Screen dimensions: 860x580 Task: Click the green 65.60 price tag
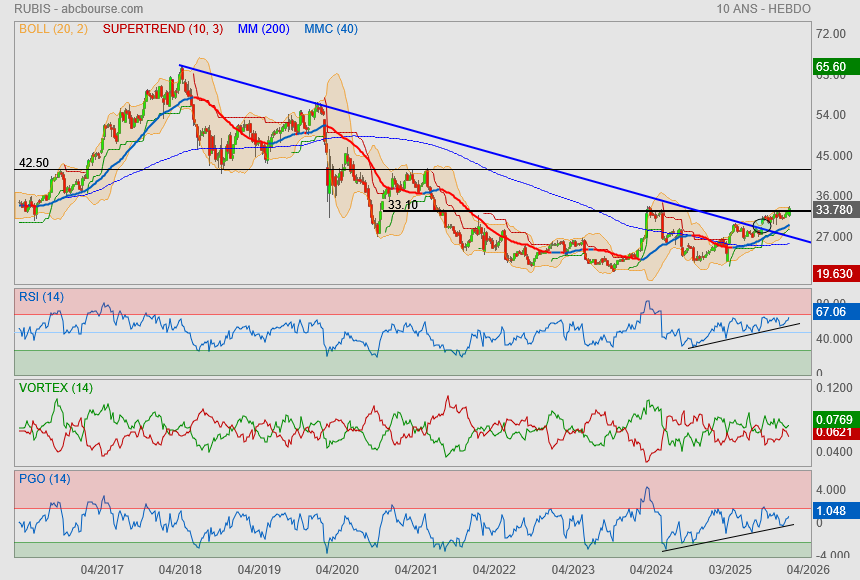(832, 67)
